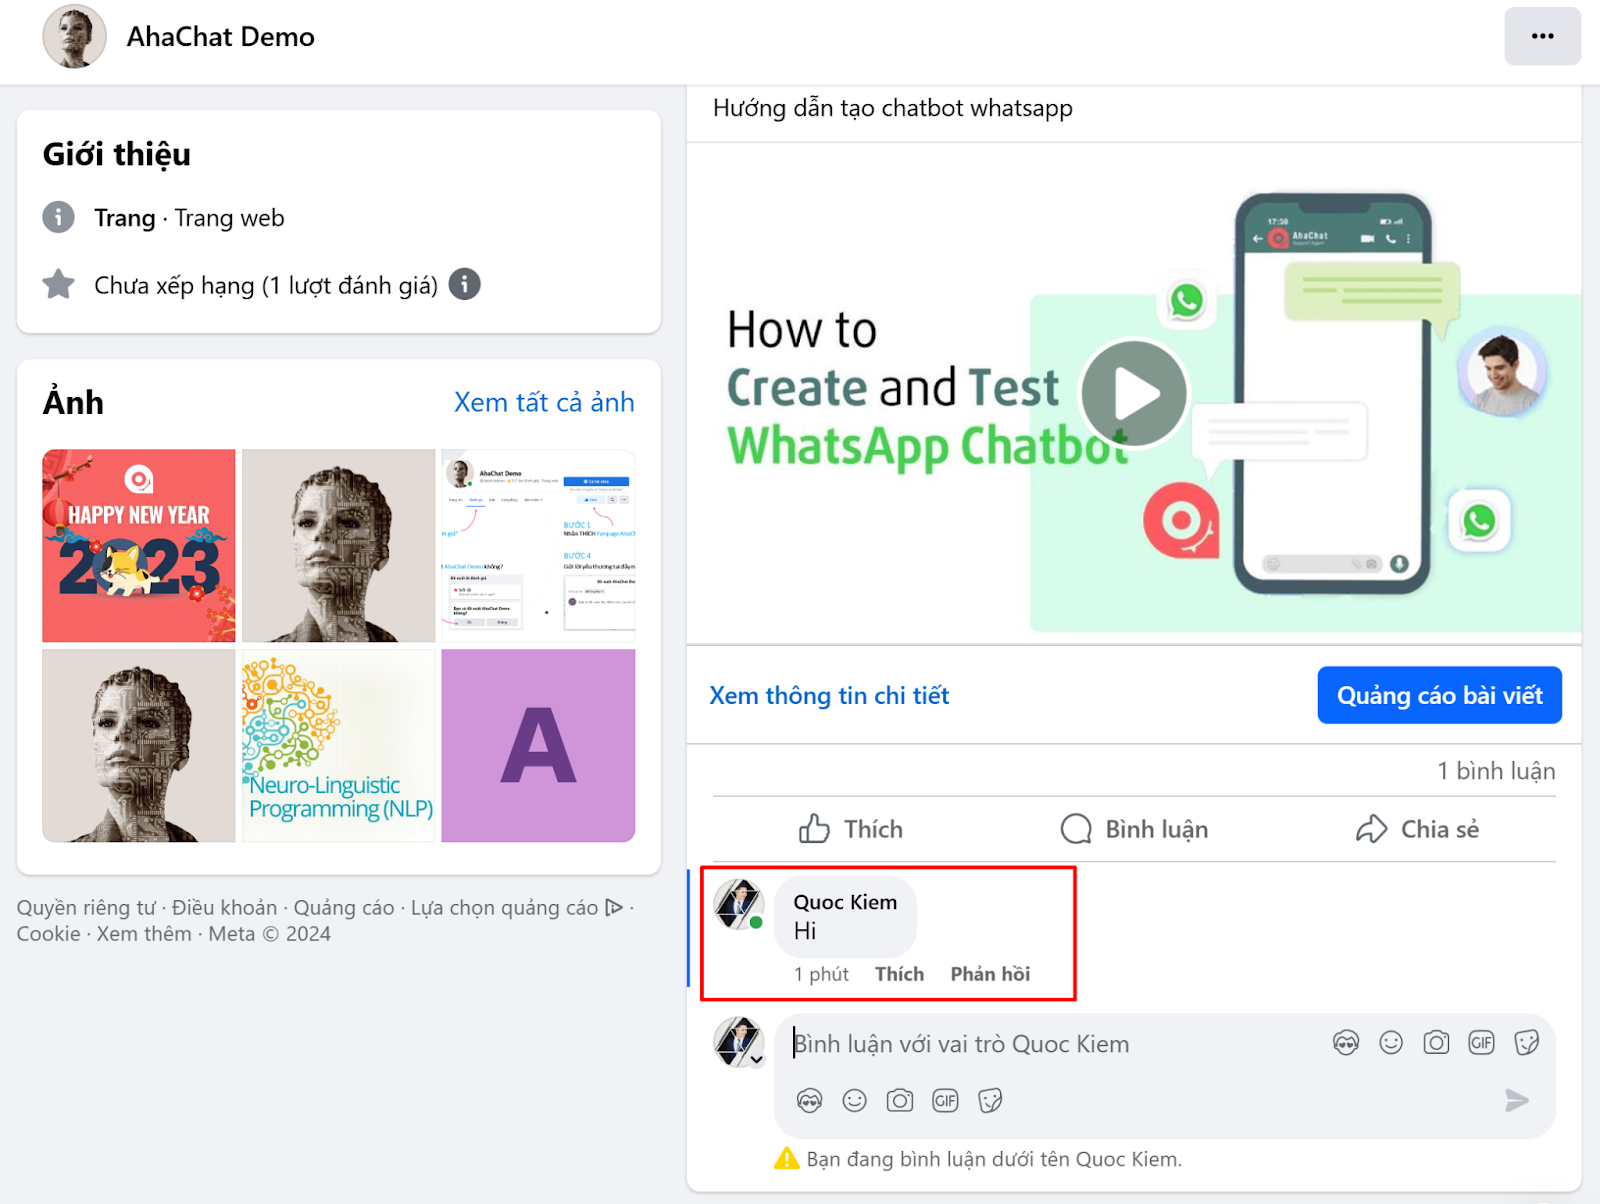Expand Xem thêm footer link
Screen dimensions: 1600x1204
point(144,933)
